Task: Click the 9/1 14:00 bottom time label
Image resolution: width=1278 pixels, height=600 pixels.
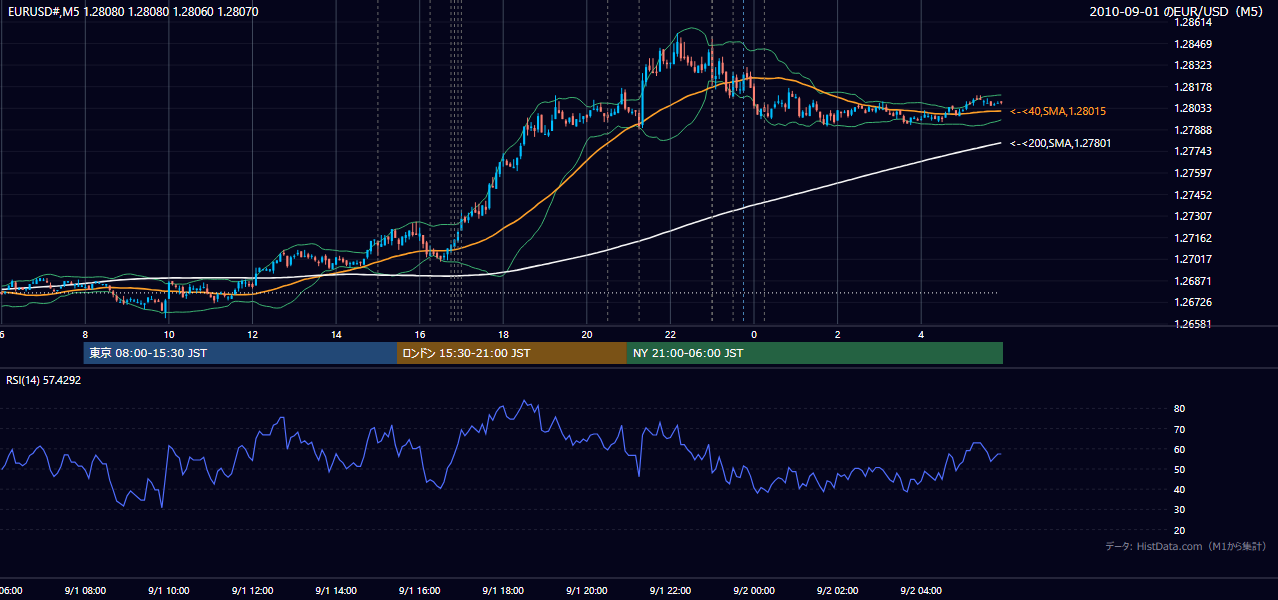Action: (336, 591)
